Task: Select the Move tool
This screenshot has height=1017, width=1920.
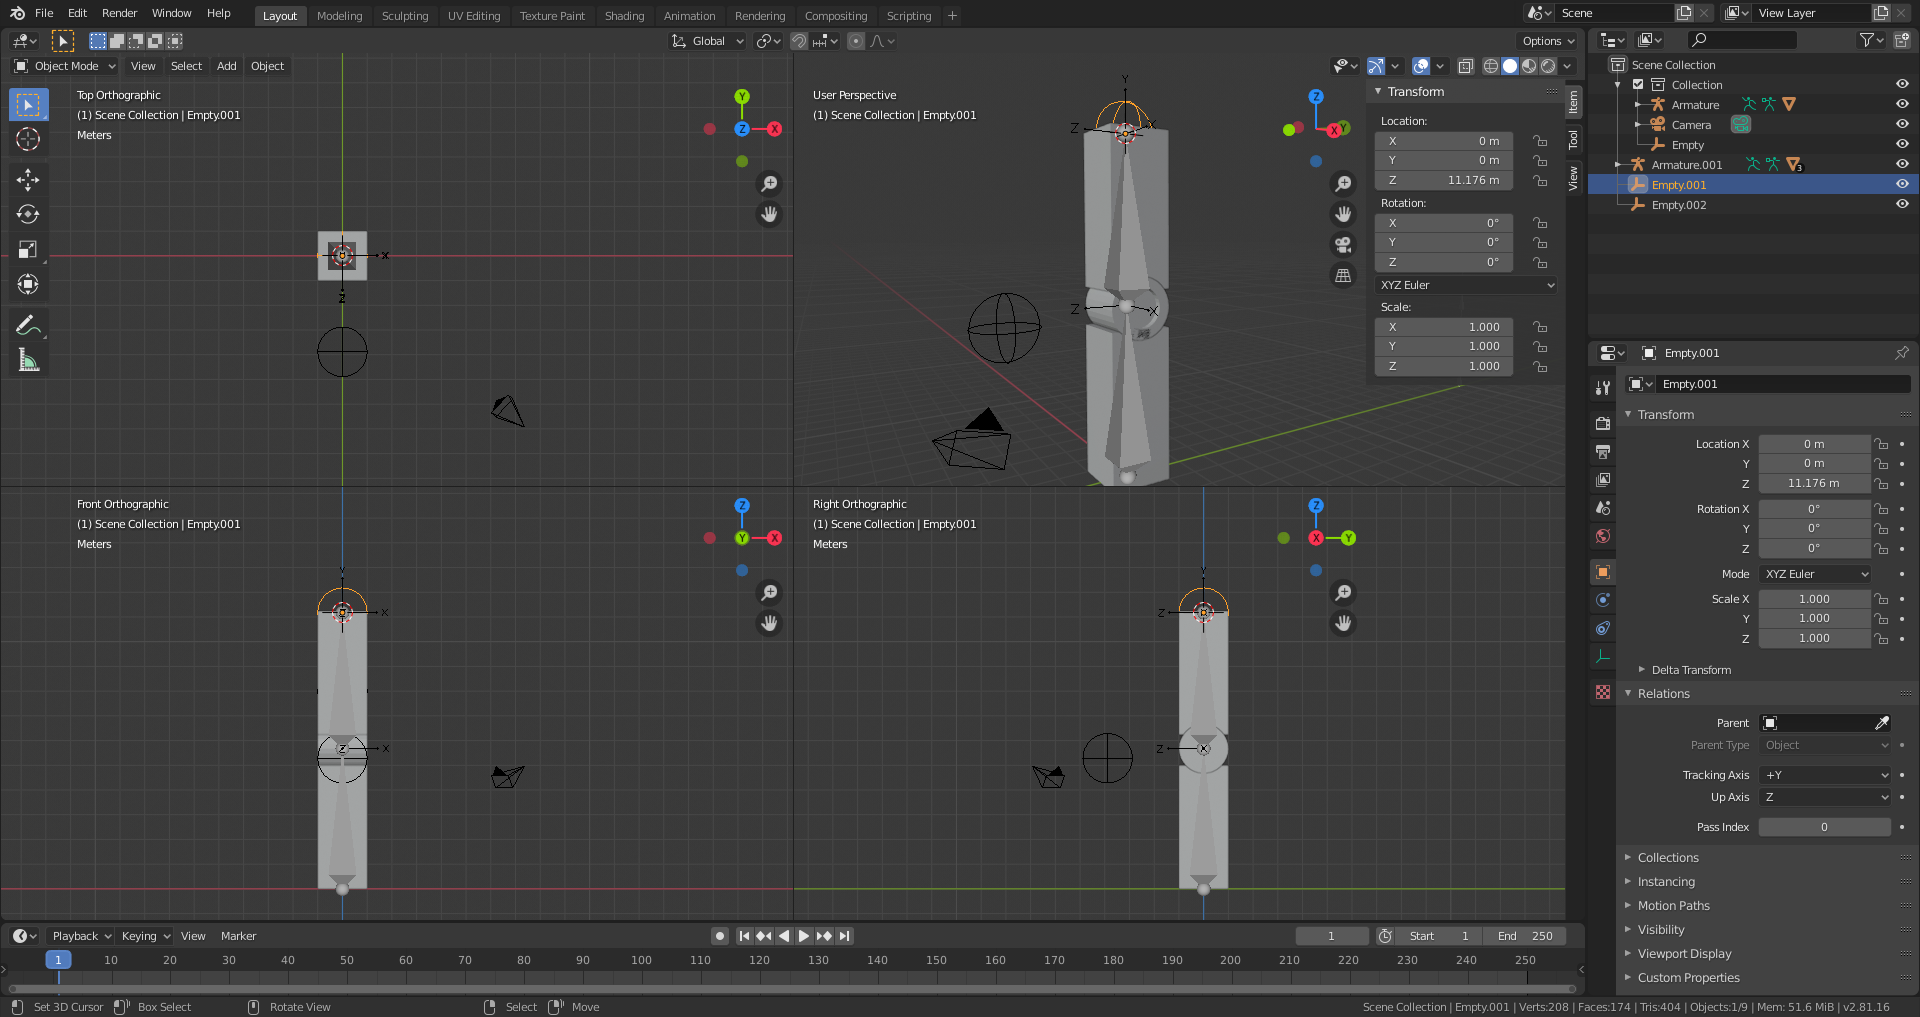Action: [28, 180]
